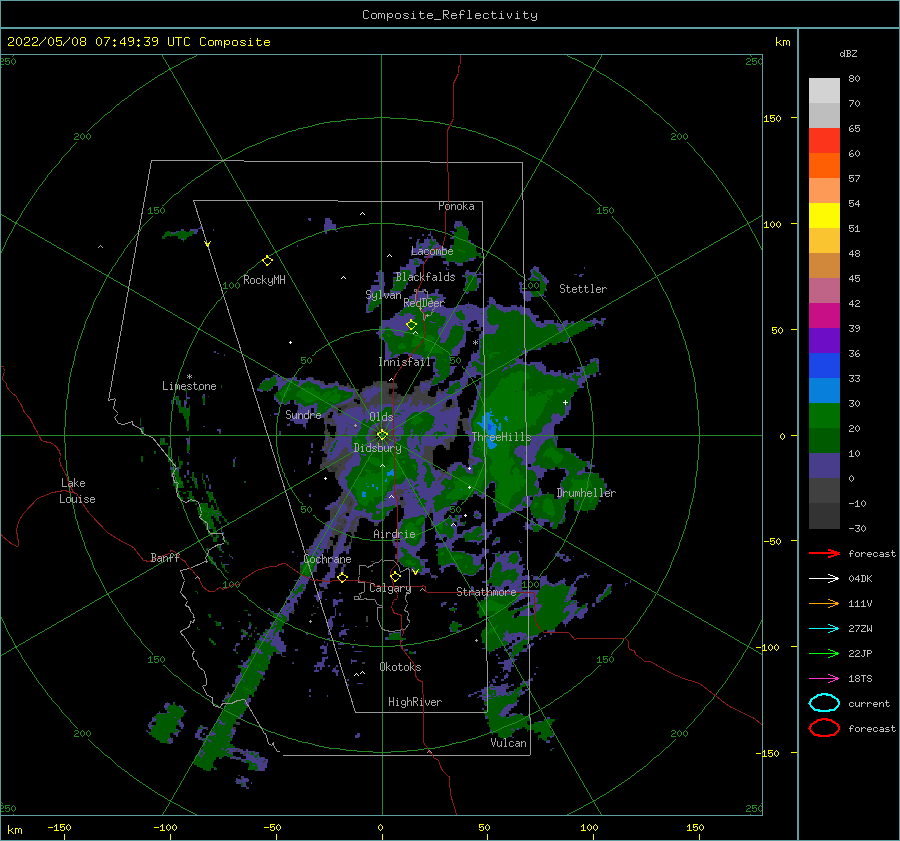This screenshot has width=900, height=841.
Task: Click the Drumheller map label
Action: pos(586,493)
